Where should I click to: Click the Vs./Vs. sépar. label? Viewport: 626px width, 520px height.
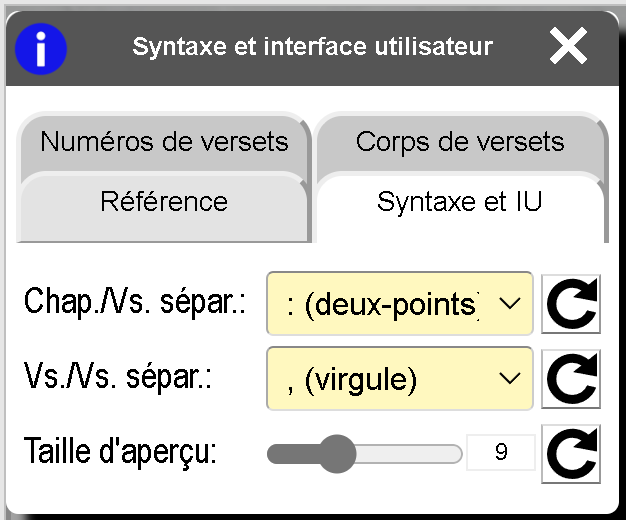[x=120, y=379]
